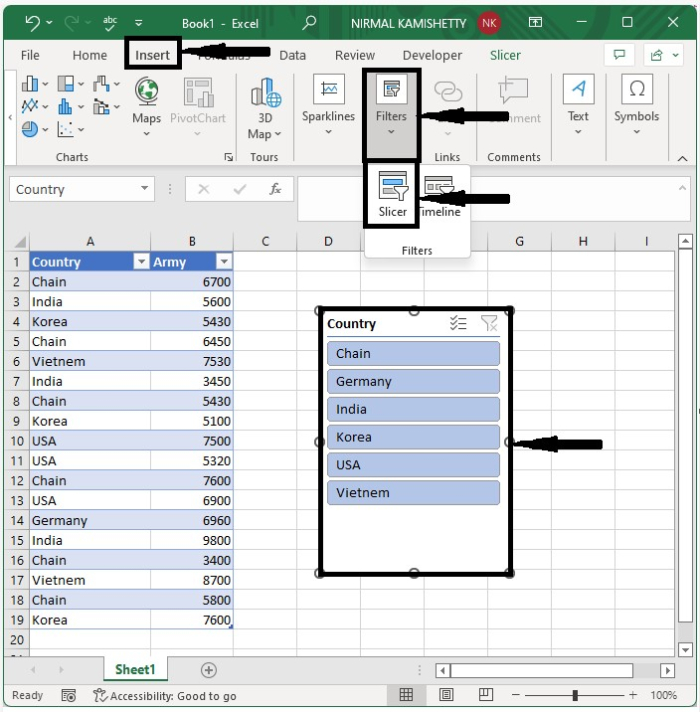
Task: Insert a Timeline from the Filters dropdown
Action: (439, 196)
